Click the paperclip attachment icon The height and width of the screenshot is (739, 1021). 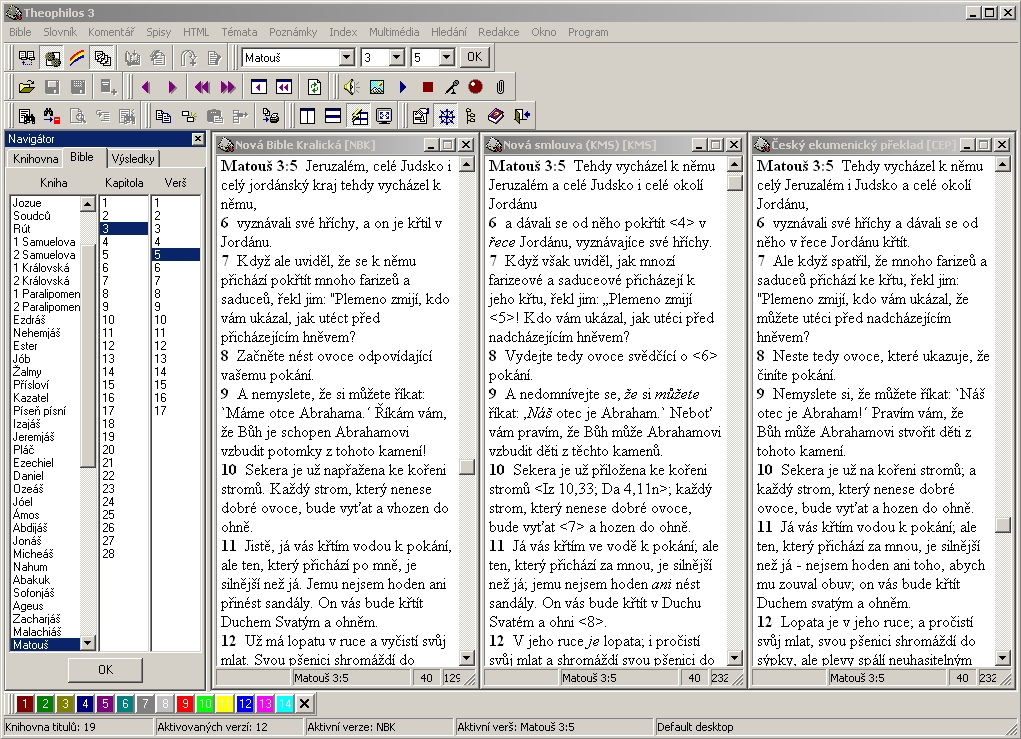[x=500, y=87]
